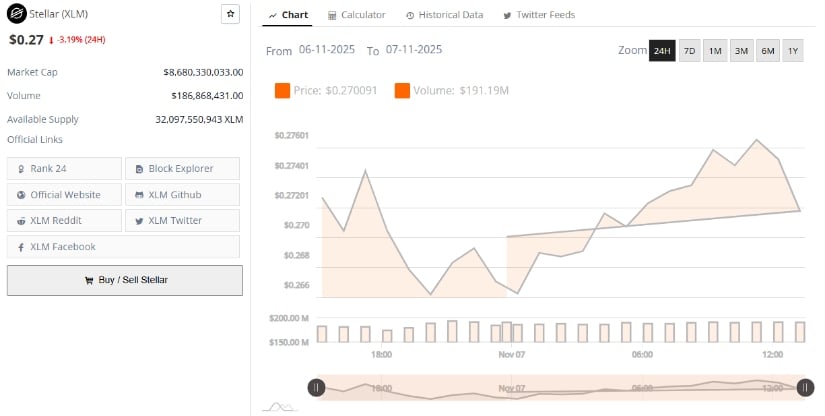Screen dimensions: 825x416
Task: Open the XLM Facebook page
Action: (123, 247)
